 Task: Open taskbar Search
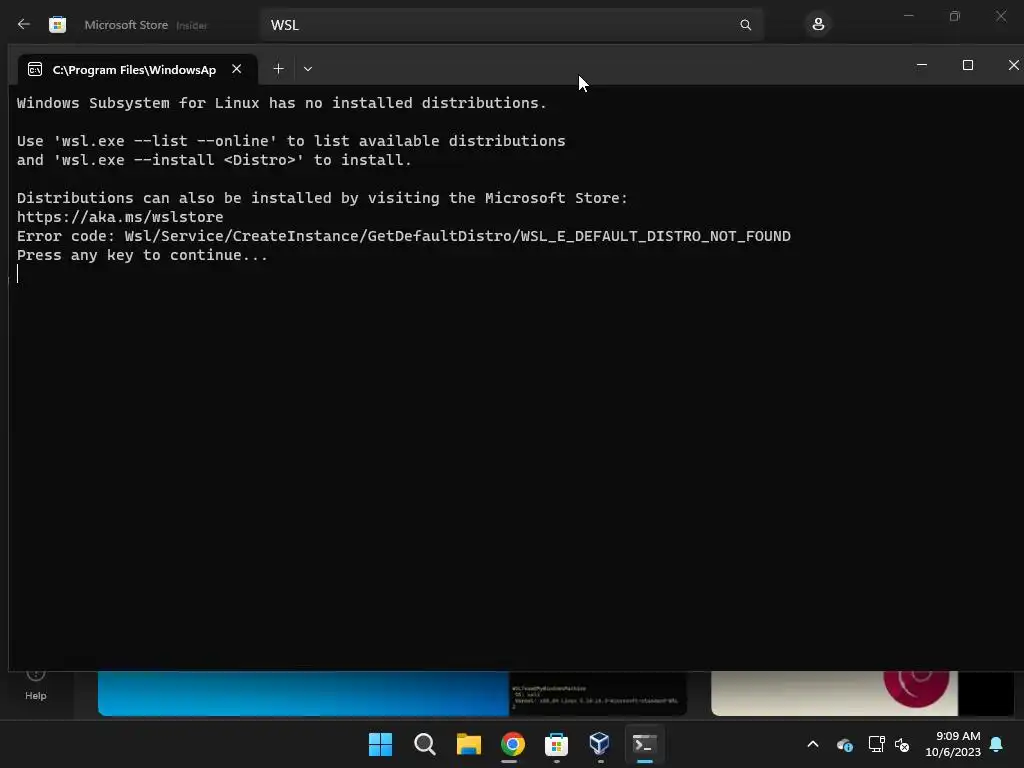[424, 744]
